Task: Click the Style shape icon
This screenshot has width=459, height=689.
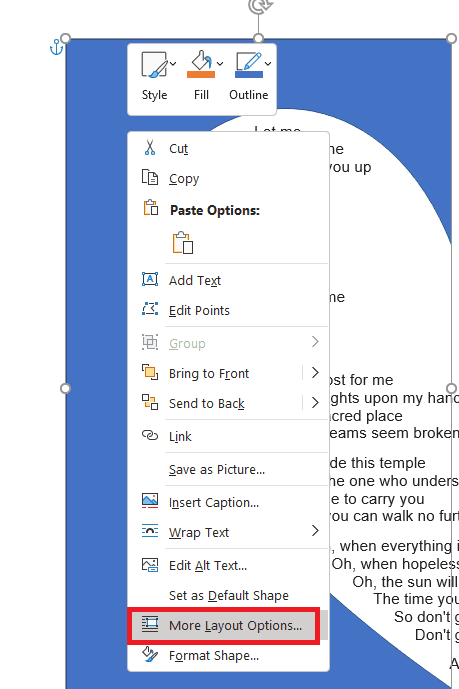Action: coord(154,65)
